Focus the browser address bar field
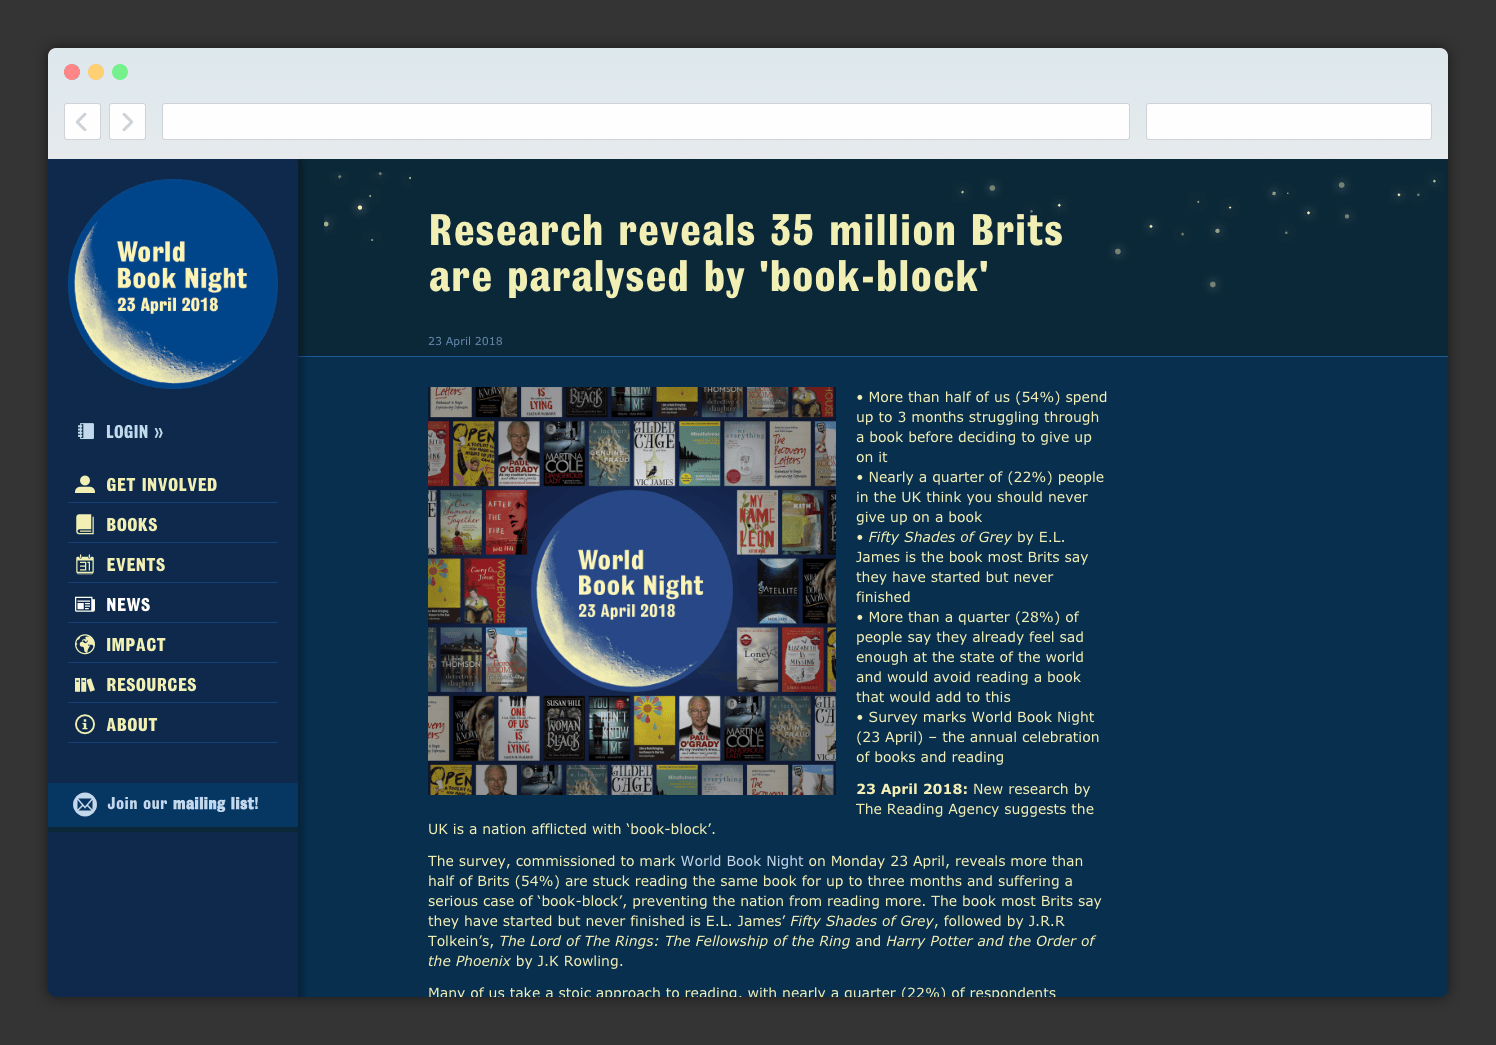 [645, 122]
